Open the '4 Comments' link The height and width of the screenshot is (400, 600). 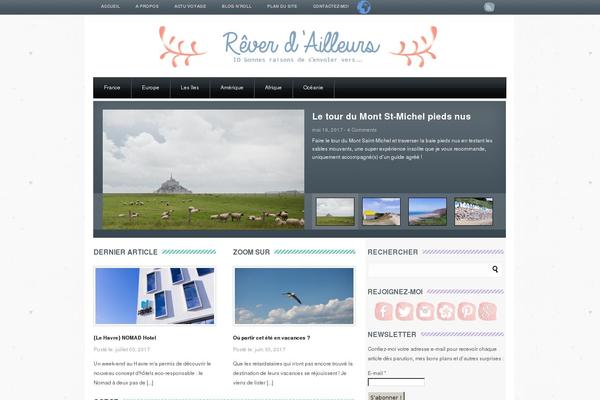click(x=362, y=130)
